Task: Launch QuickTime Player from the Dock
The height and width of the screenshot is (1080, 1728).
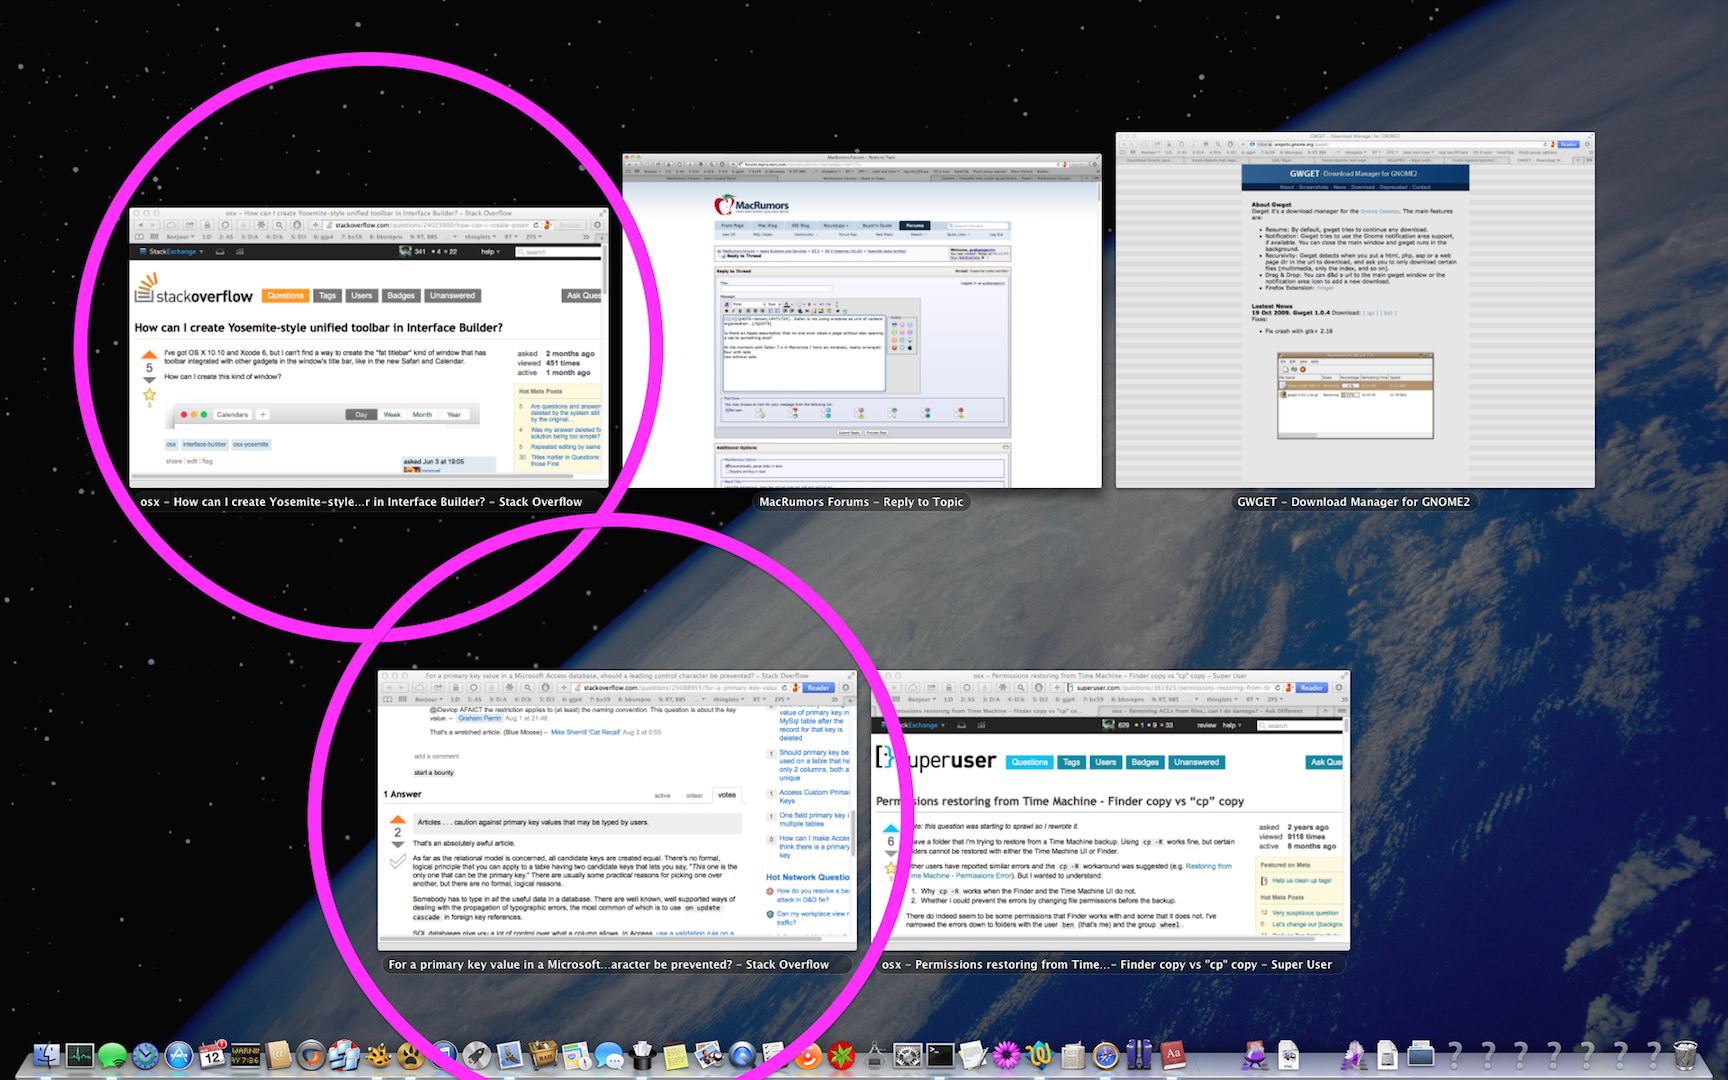Action: pos(741,1055)
